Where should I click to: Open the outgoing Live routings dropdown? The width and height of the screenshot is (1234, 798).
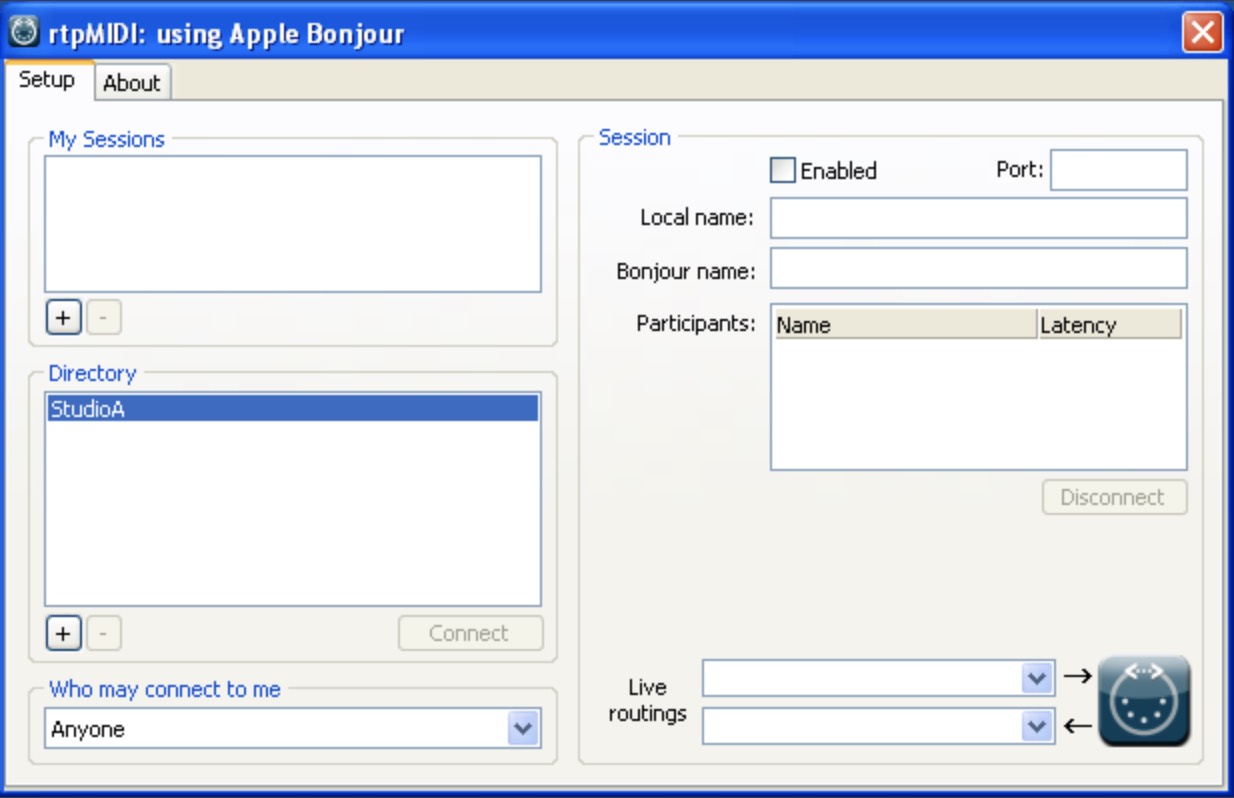(x=1038, y=678)
